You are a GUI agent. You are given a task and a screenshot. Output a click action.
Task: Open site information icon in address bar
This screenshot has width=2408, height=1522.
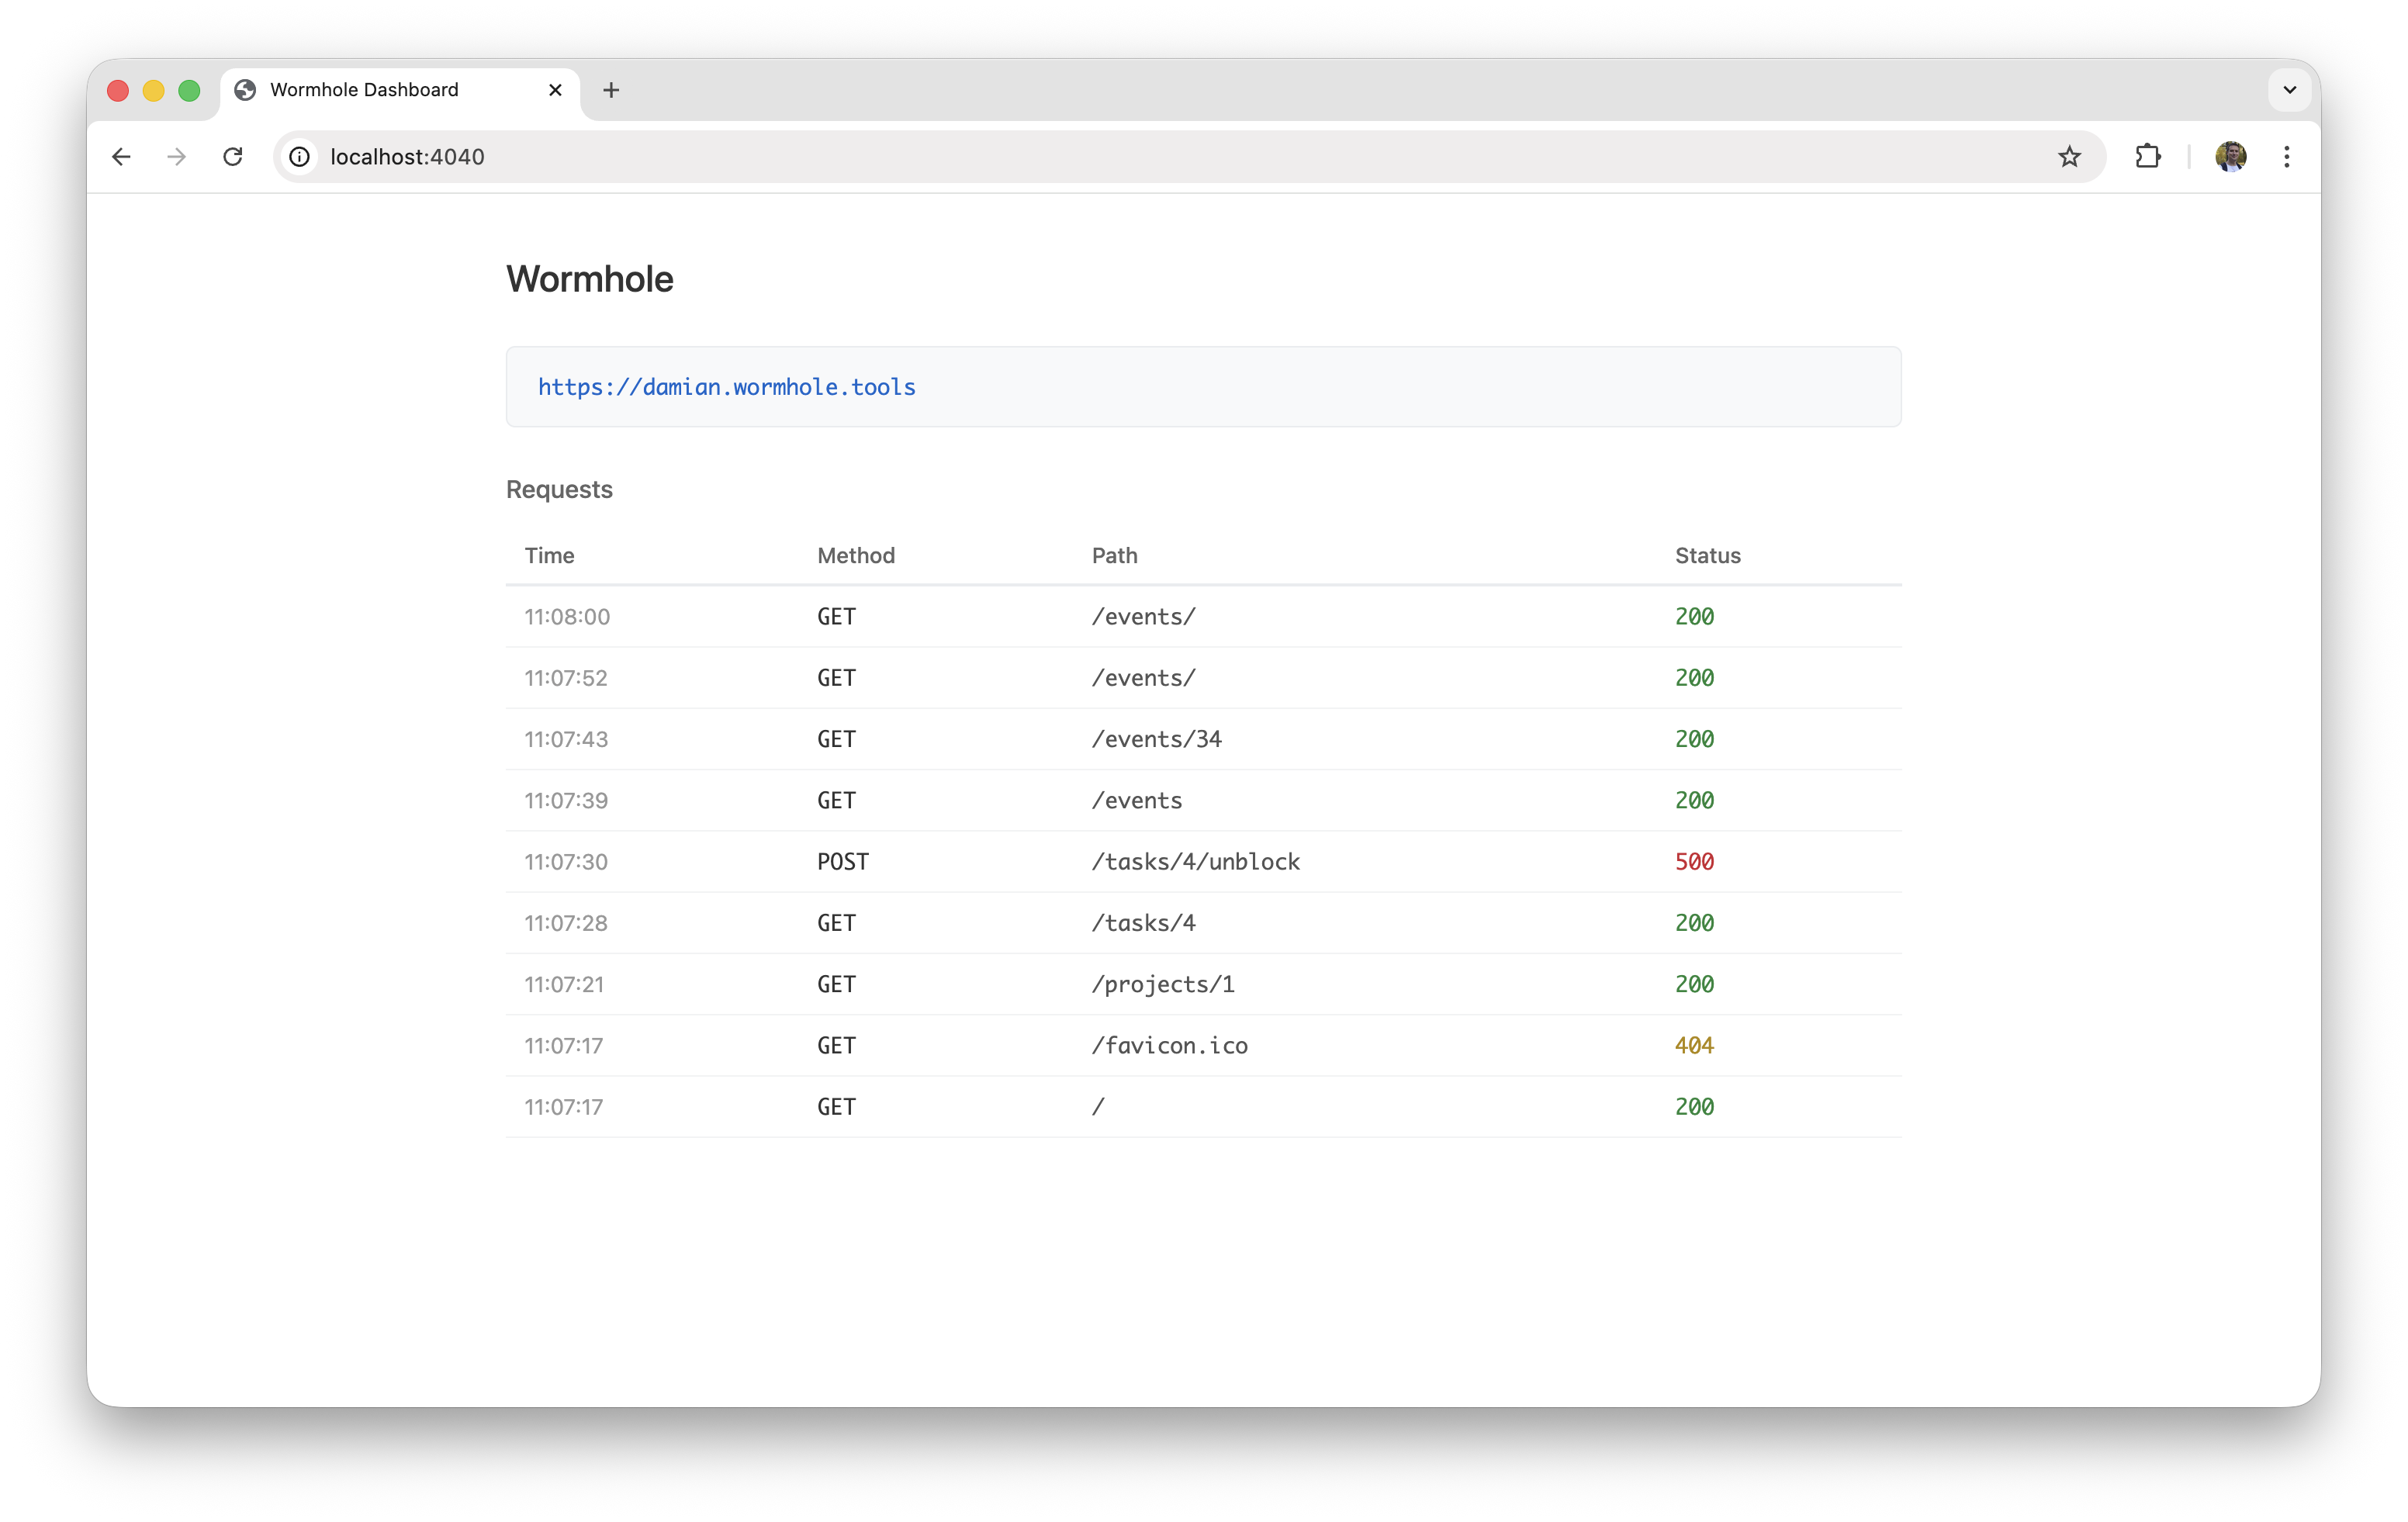[299, 157]
